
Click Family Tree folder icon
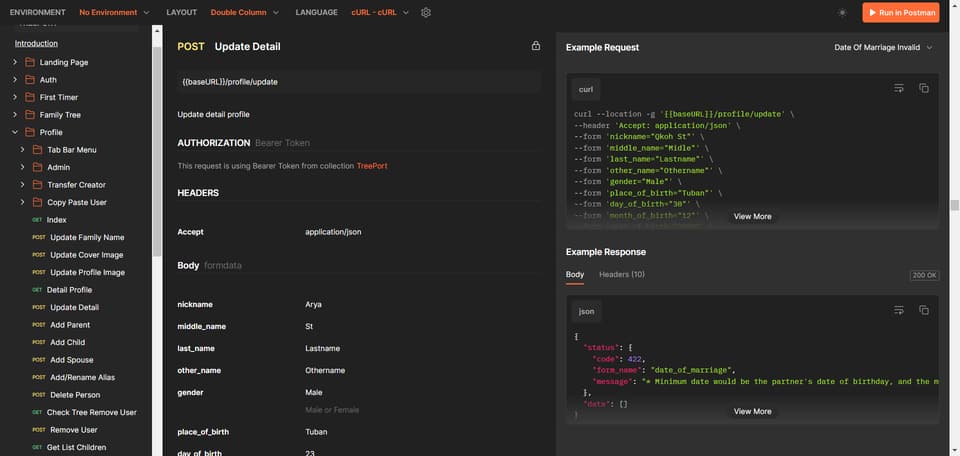pyautogui.click(x=29, y=114)
